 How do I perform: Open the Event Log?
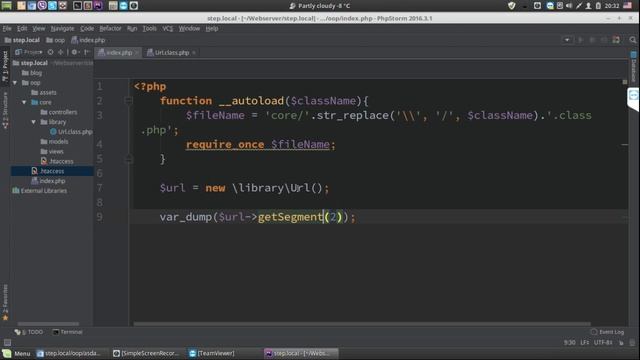coord(607,332)
